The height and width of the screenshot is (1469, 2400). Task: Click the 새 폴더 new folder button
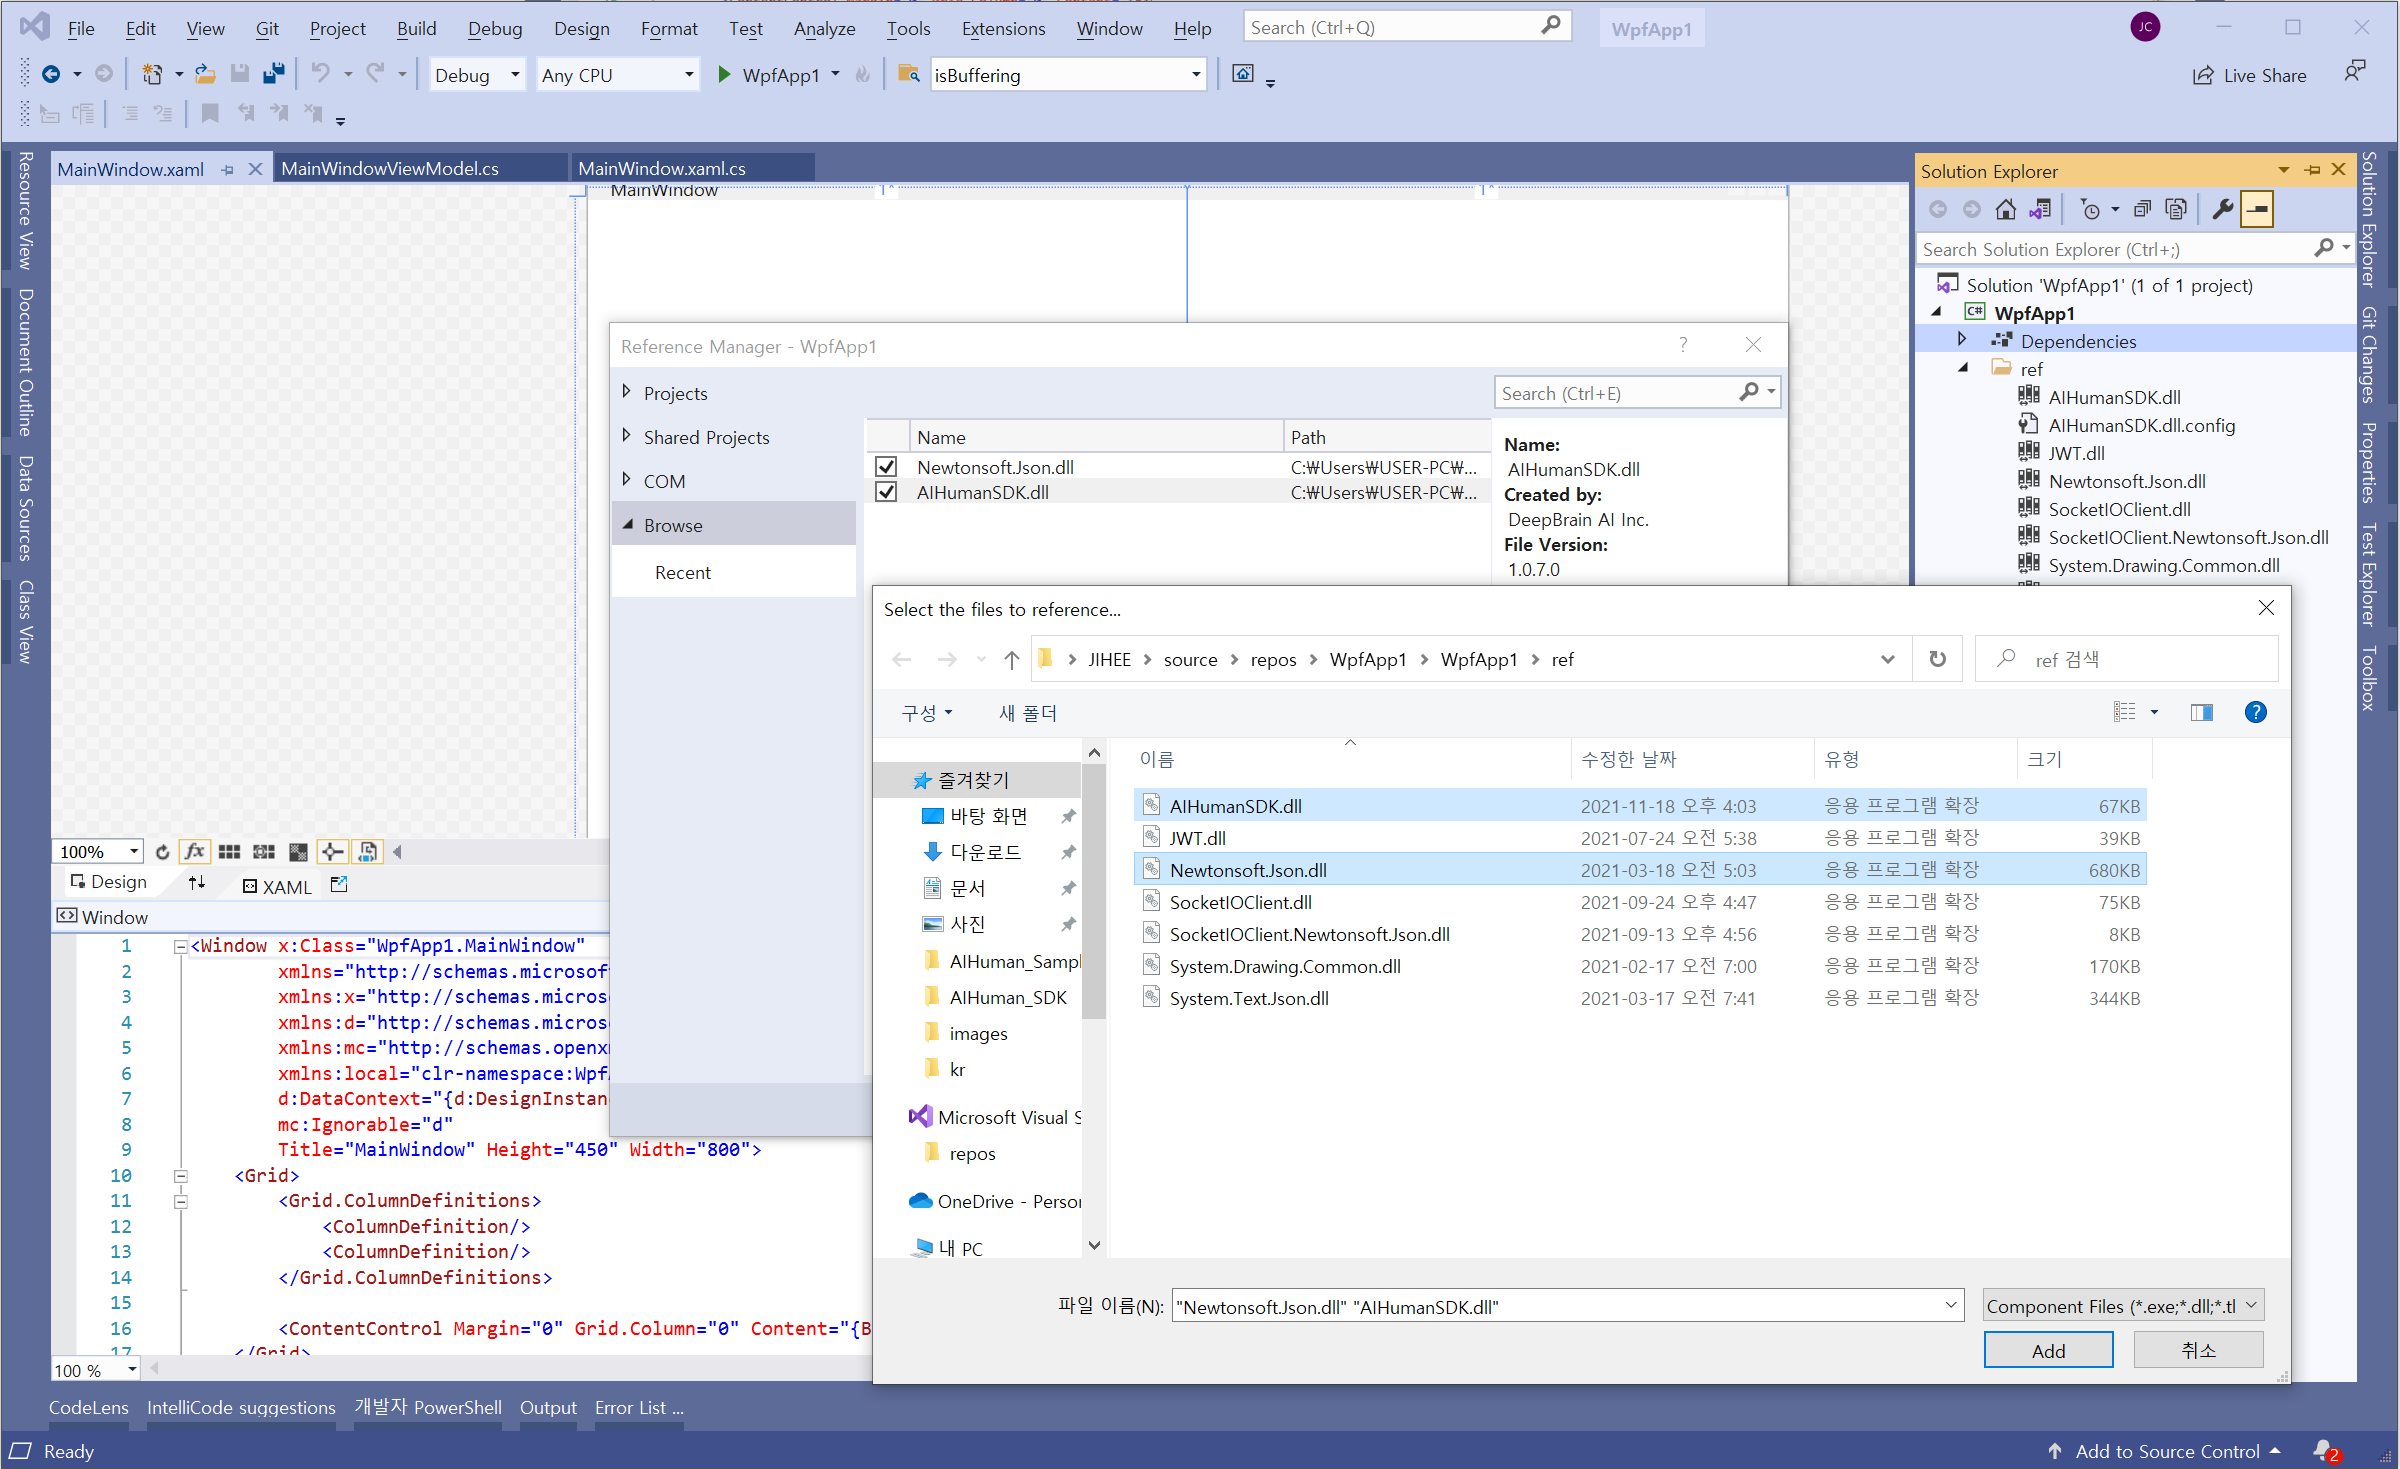click(x=1027, y=713)
